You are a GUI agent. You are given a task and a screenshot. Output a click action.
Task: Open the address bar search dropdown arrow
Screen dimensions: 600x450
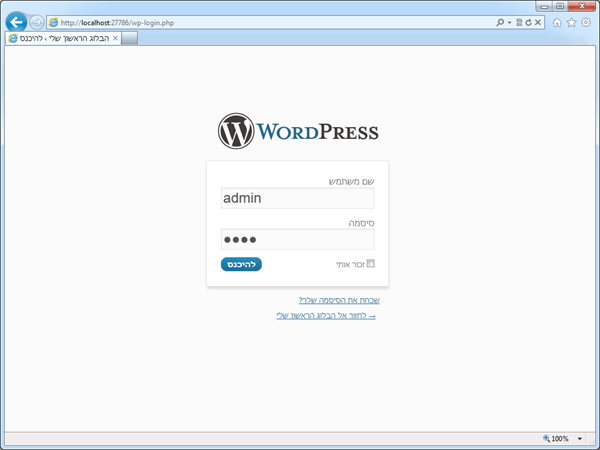(x=509, y=23)
